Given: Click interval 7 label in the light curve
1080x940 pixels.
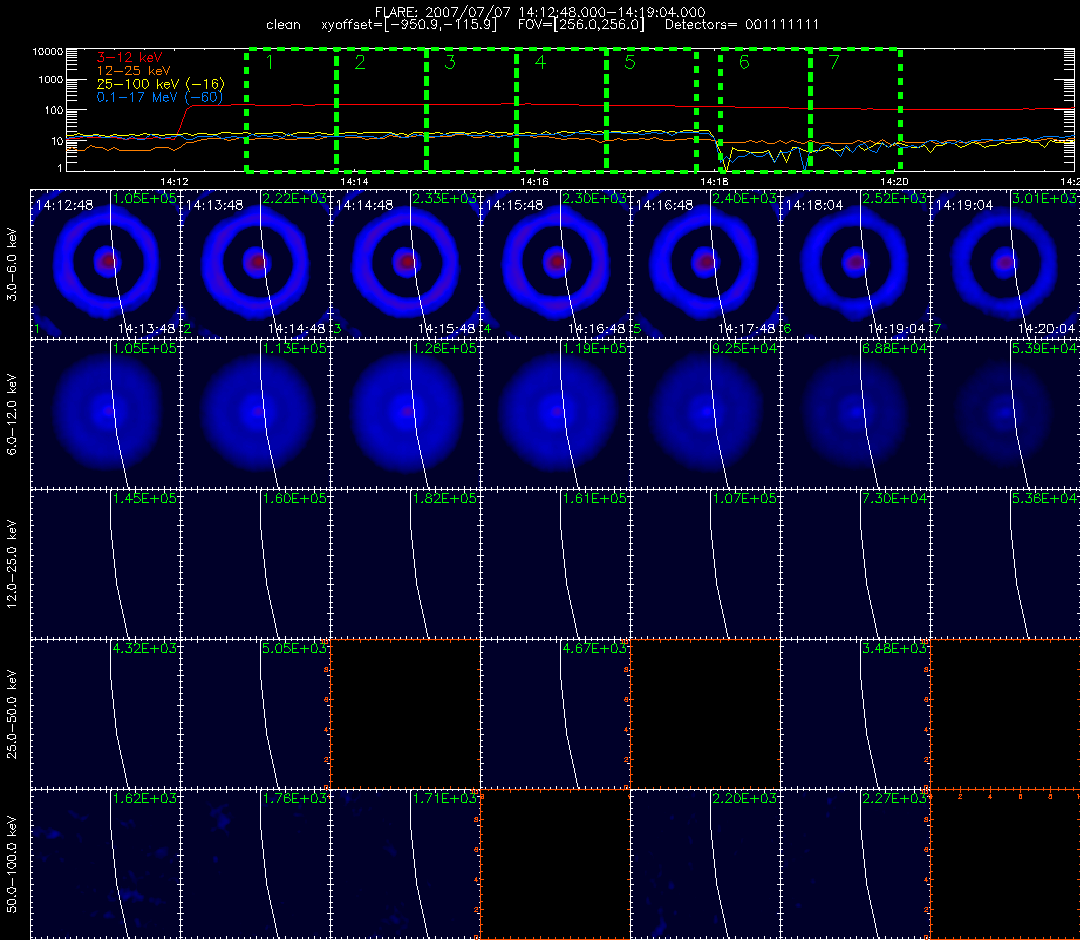Looking at the screenshot, I should tap(834, 63).
